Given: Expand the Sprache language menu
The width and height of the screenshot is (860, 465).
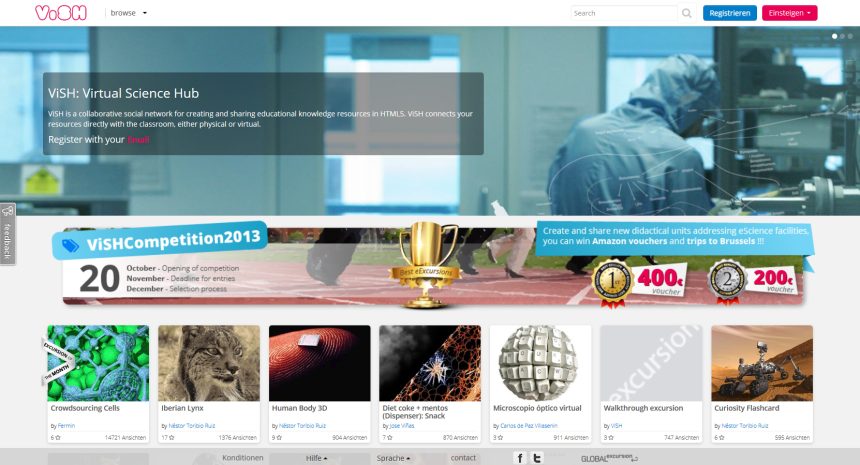Looking at the screenshot, I should pyautogui.click(x=393, y=458).
